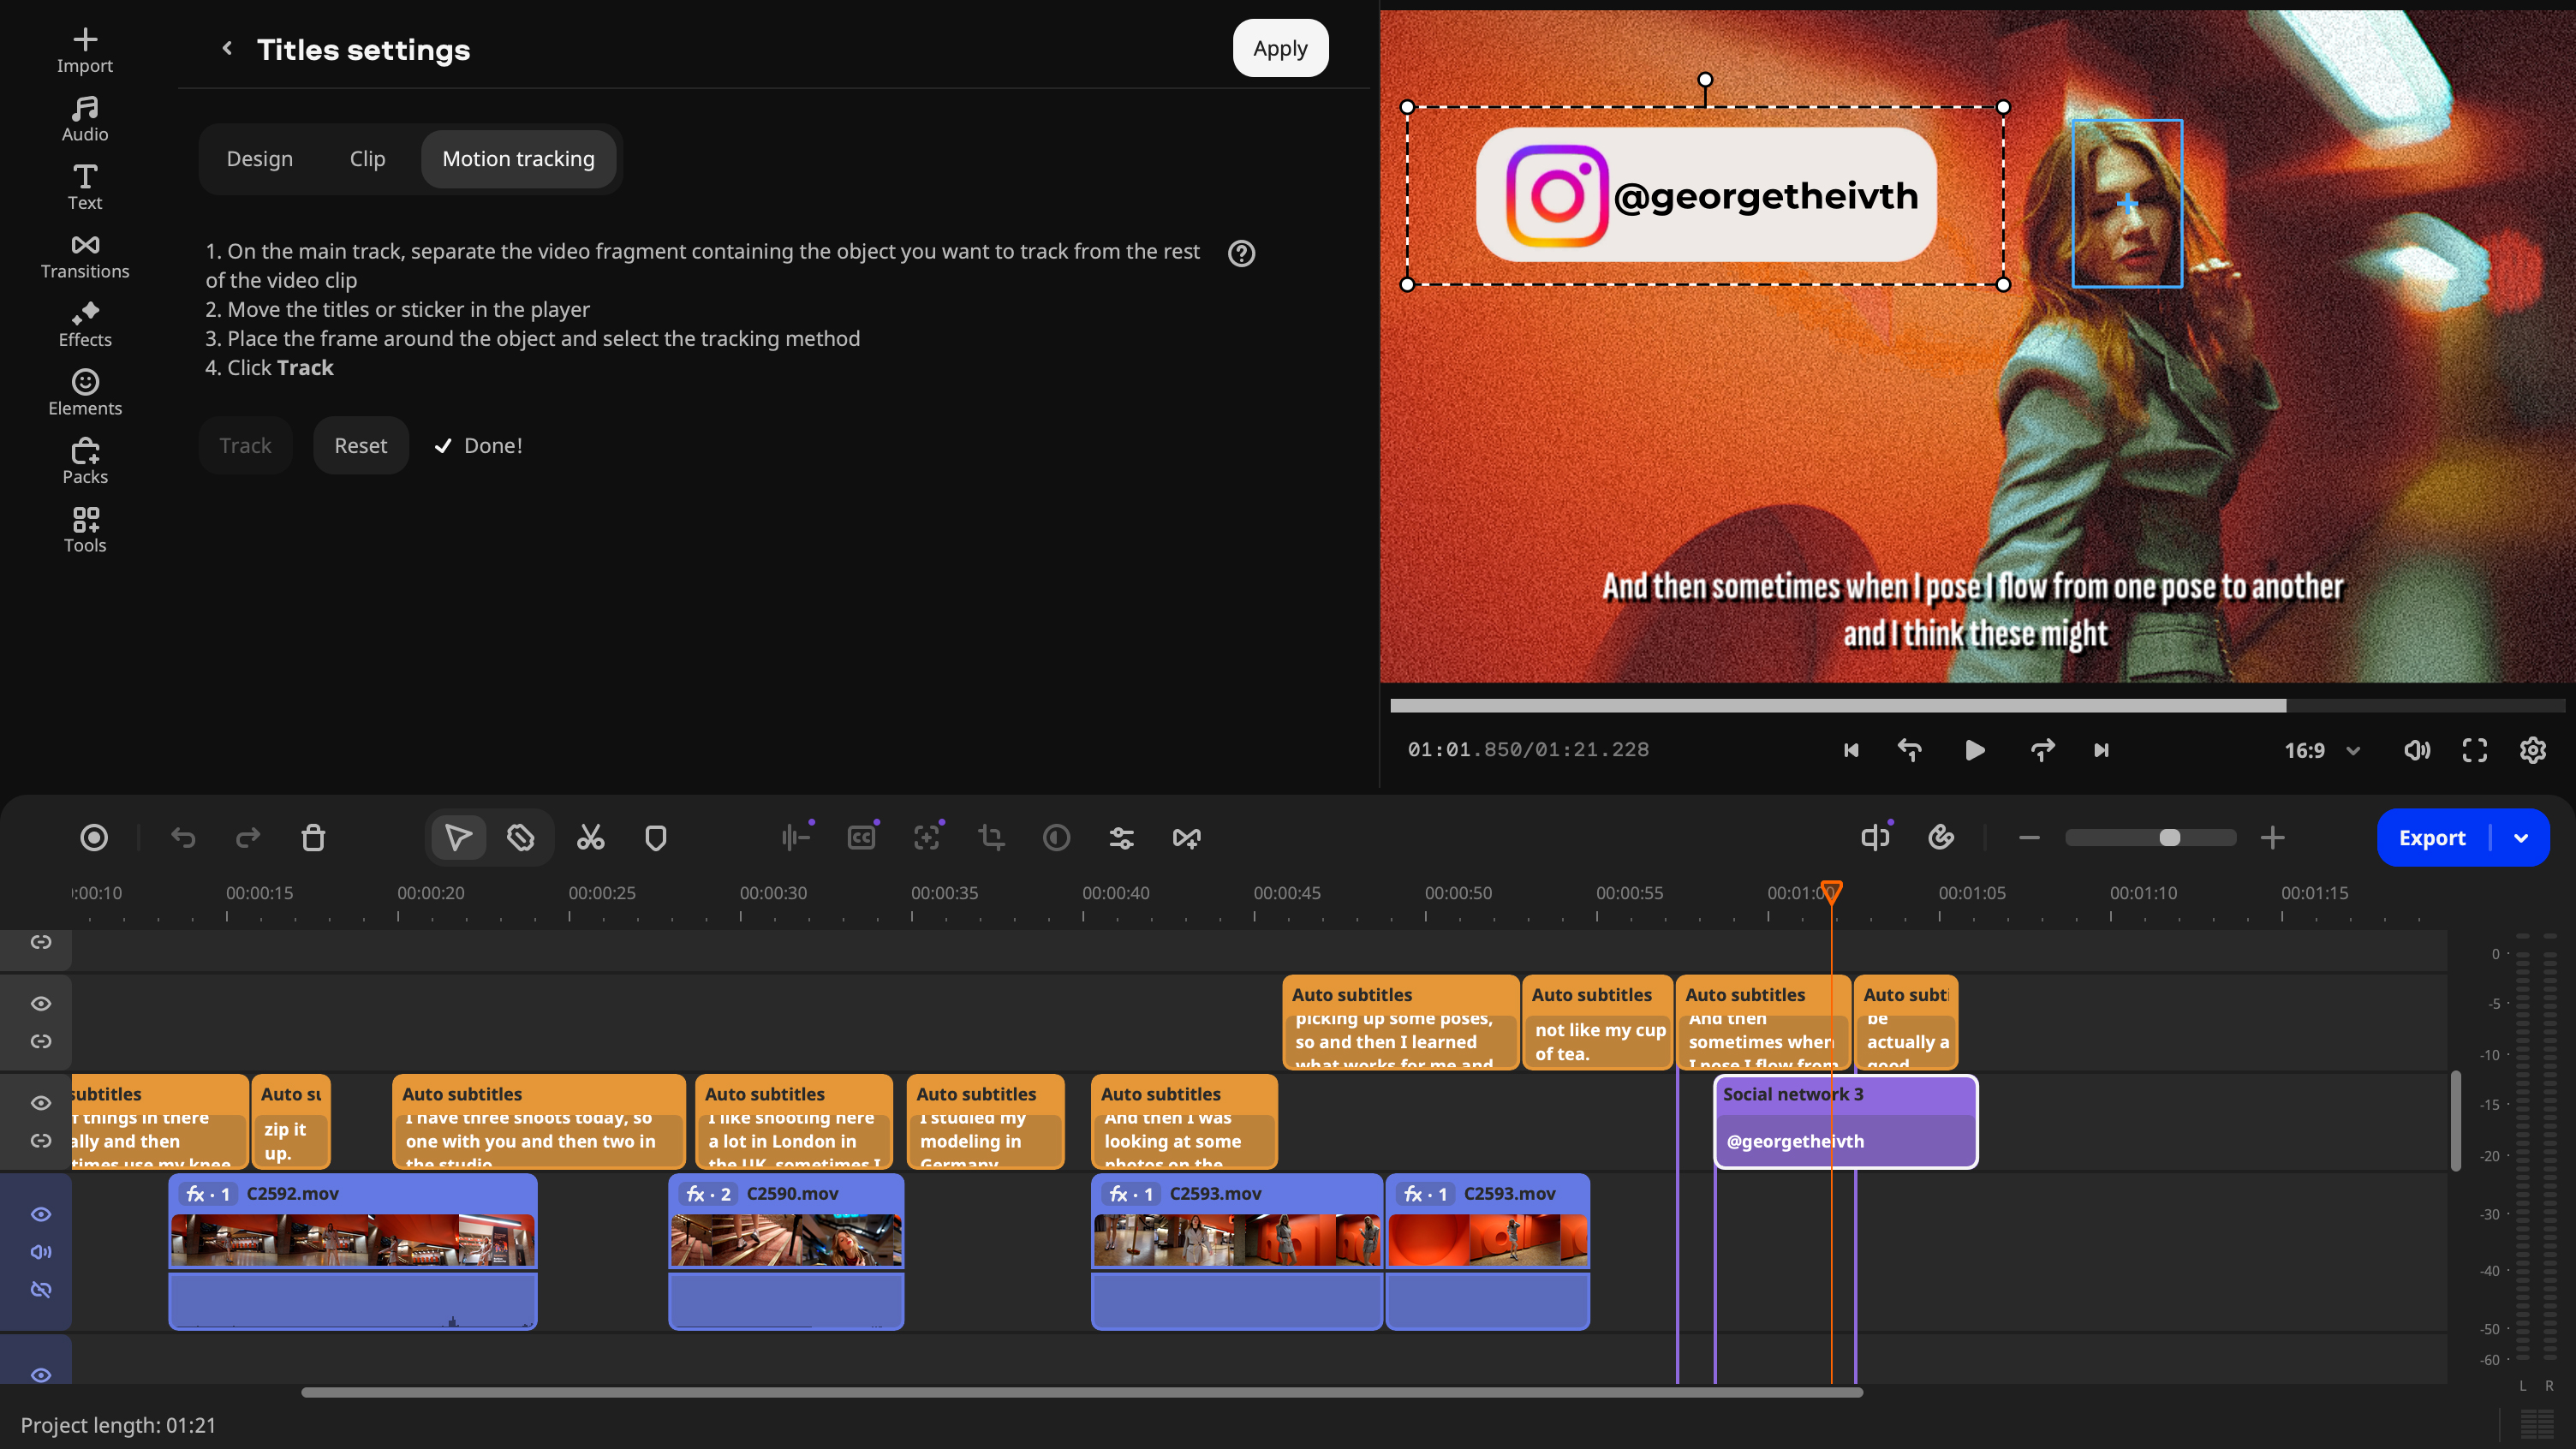Click the timeline horizontal scrollbar
Viewport: 2576px width, 1449px height.
click(x=1082, y=1392)
